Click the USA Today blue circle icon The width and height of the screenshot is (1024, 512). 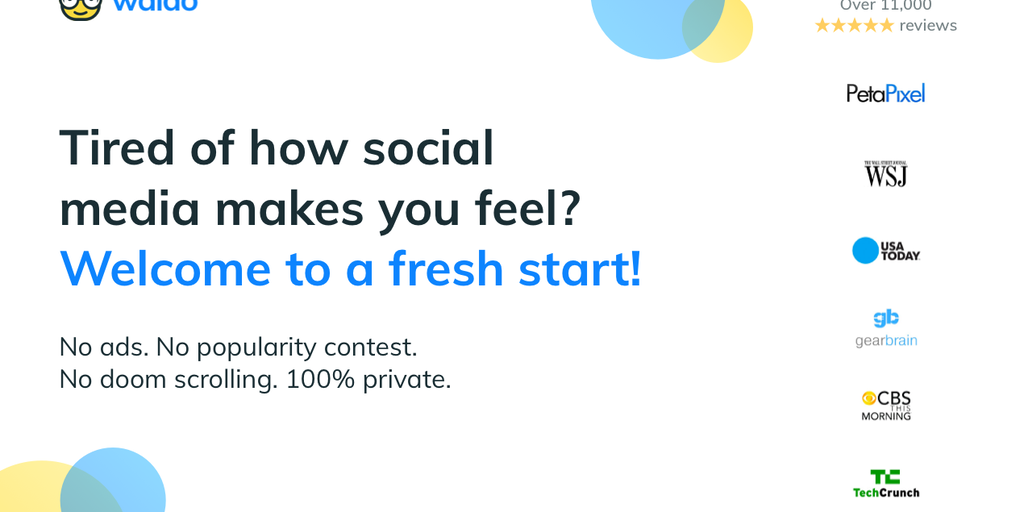(864, 250)
